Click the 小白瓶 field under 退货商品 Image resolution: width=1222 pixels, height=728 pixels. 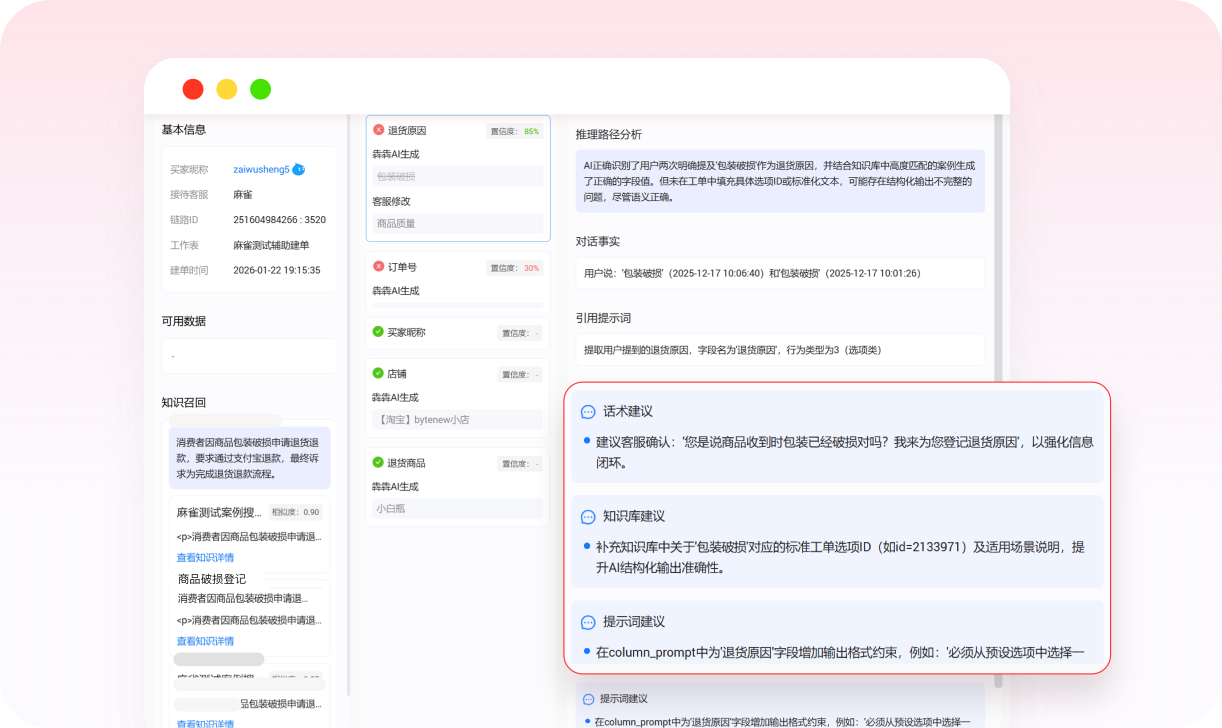click(457, 508)
